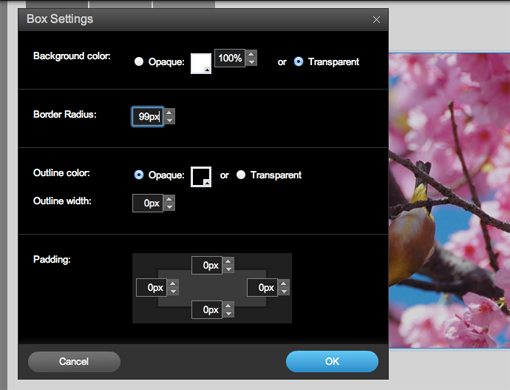Select the Transparent background color option
This screenshot has height=390, width=510.
point(298,62)
